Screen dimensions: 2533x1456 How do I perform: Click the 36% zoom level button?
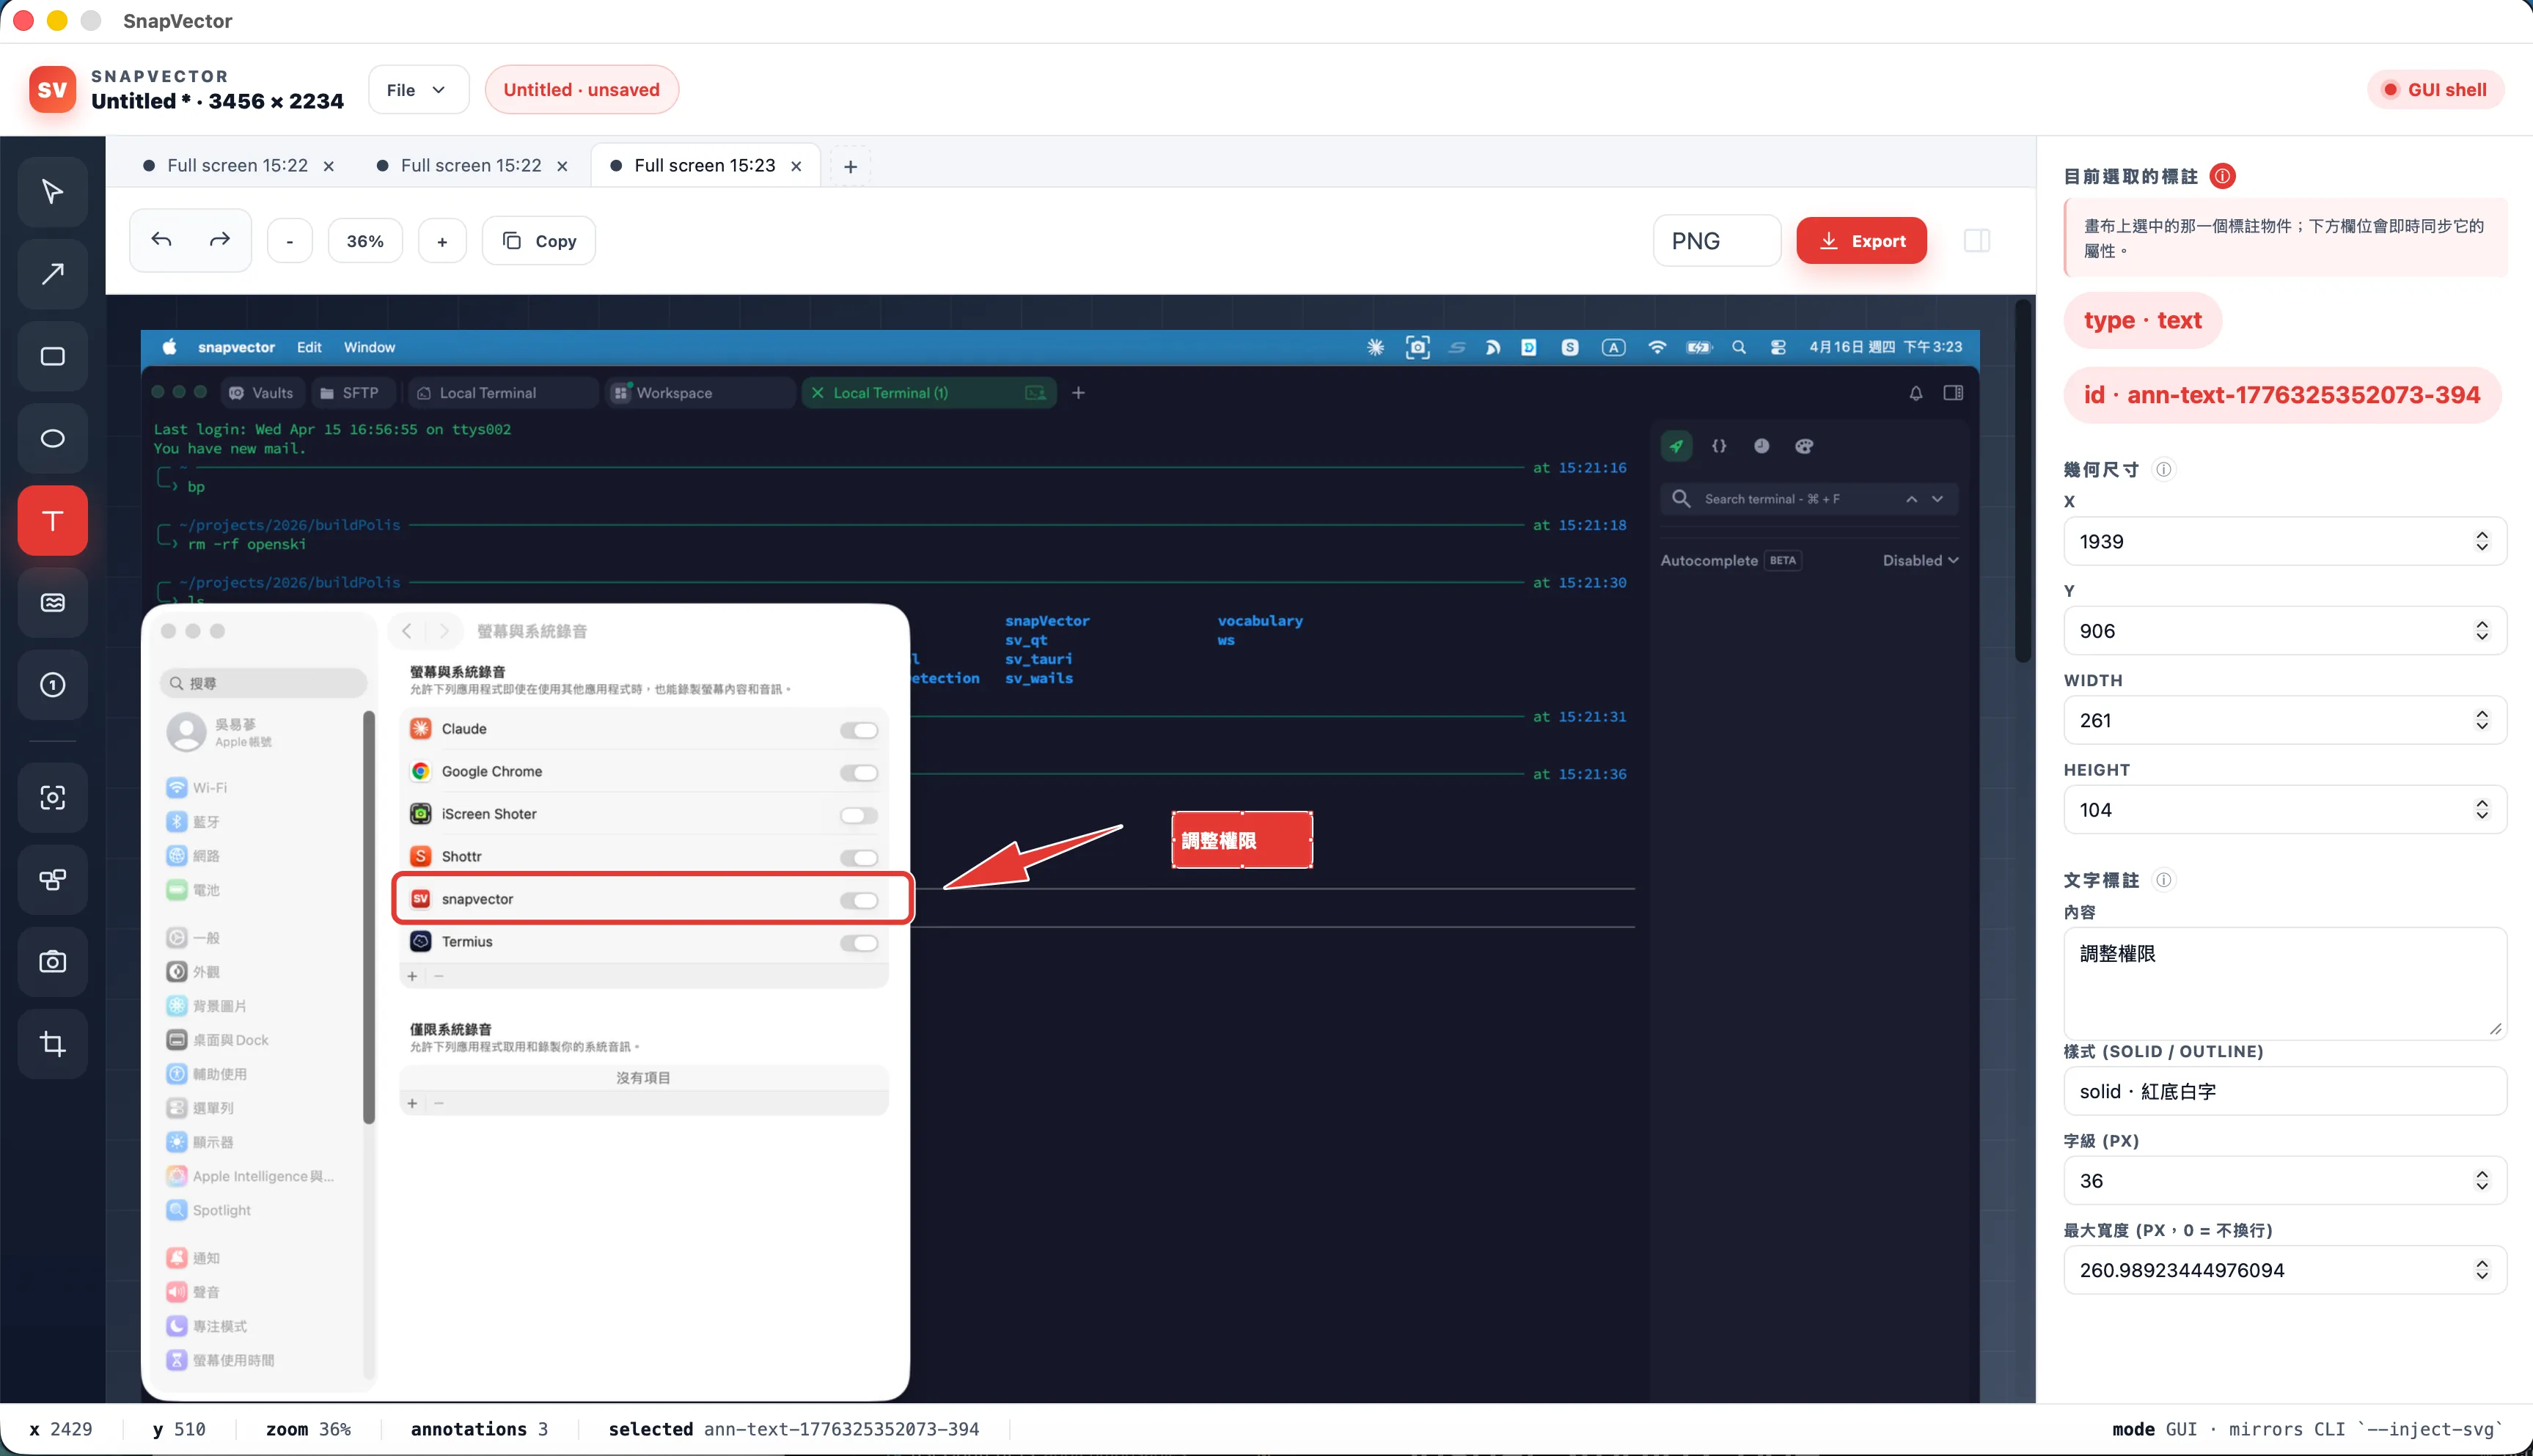point(365,241)
